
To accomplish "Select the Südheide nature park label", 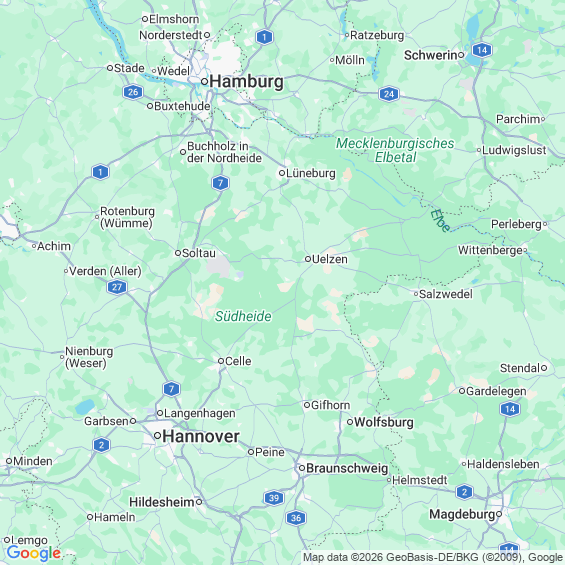I will (243, 316).
